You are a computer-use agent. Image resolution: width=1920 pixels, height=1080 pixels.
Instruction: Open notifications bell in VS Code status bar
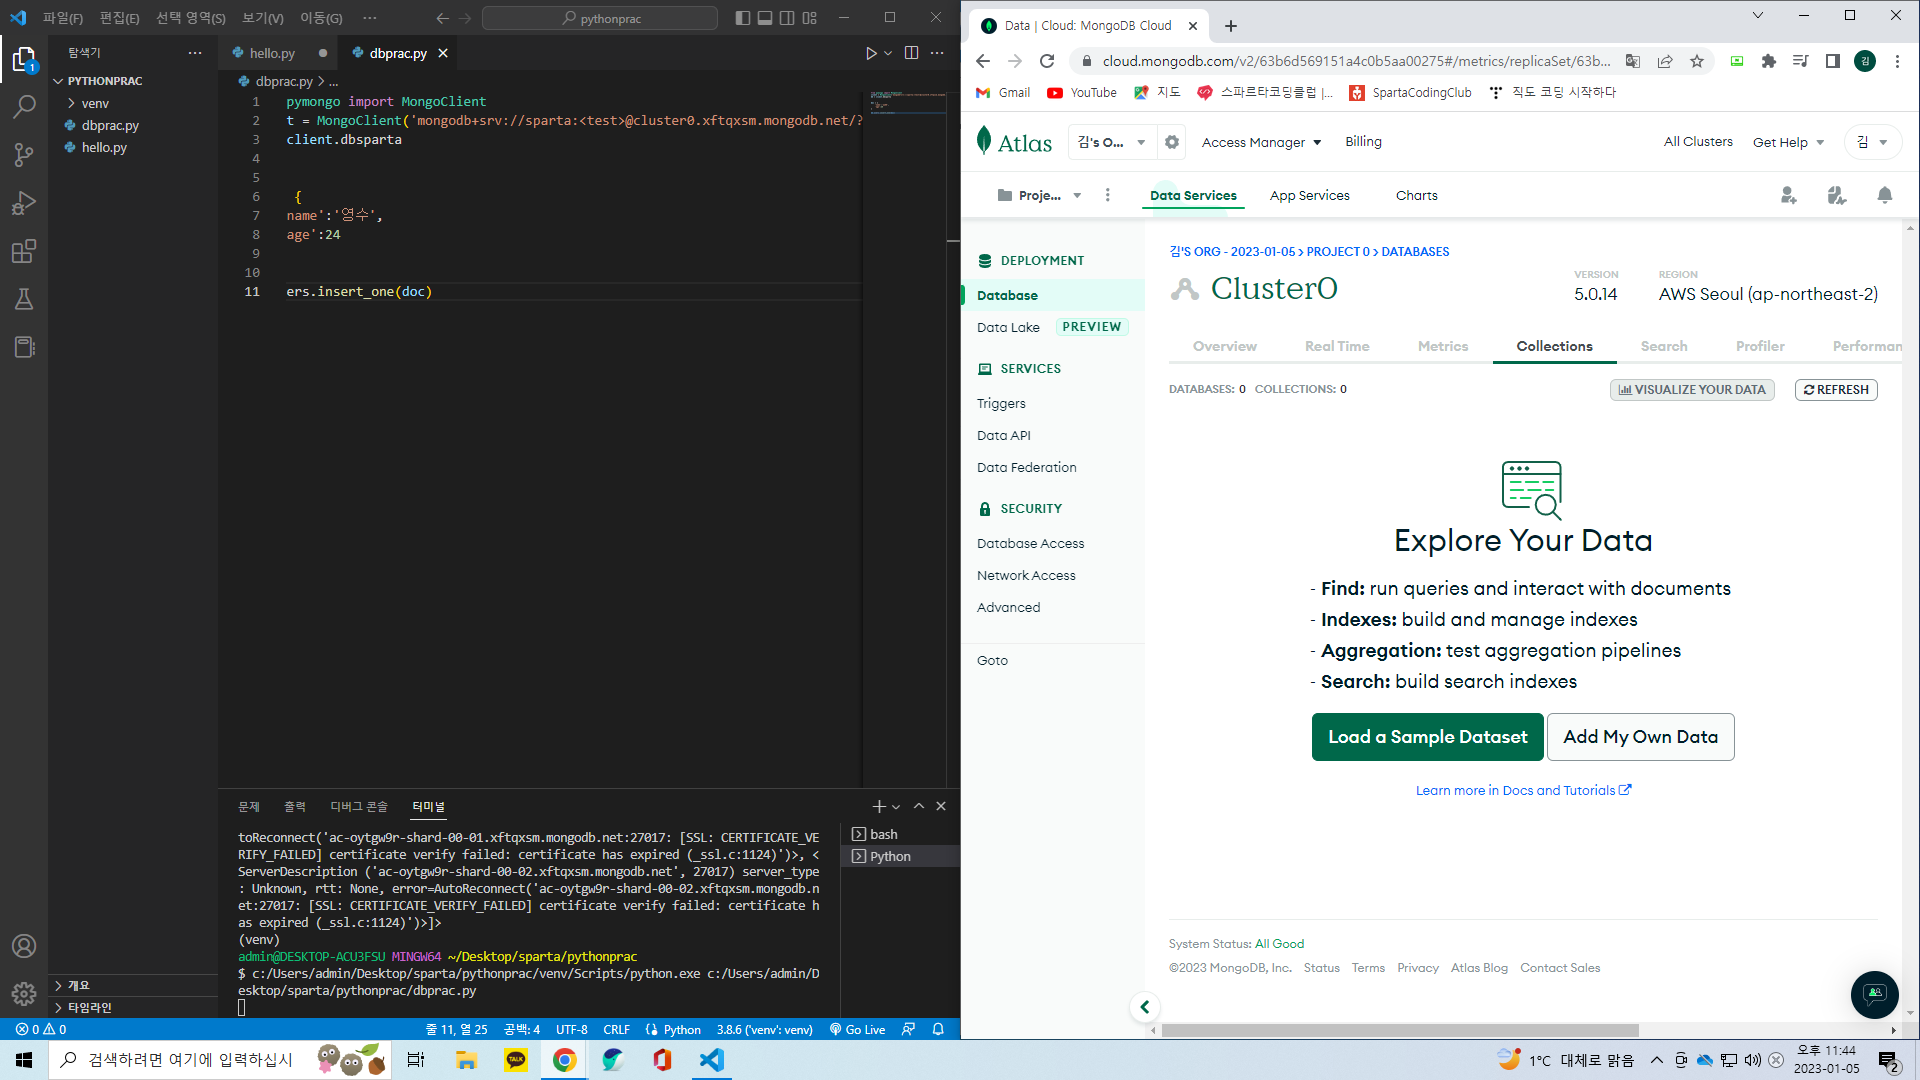coord(938,1029)
